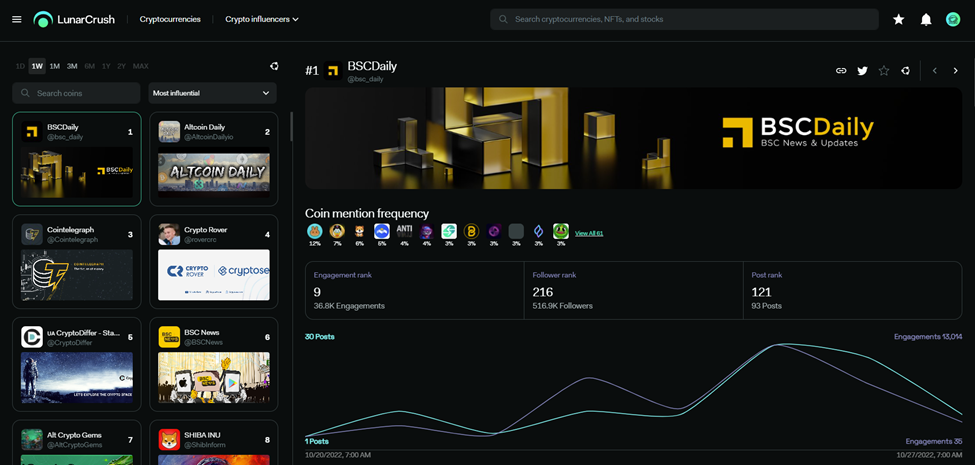Select the 1W timeframe

(37, 66)
